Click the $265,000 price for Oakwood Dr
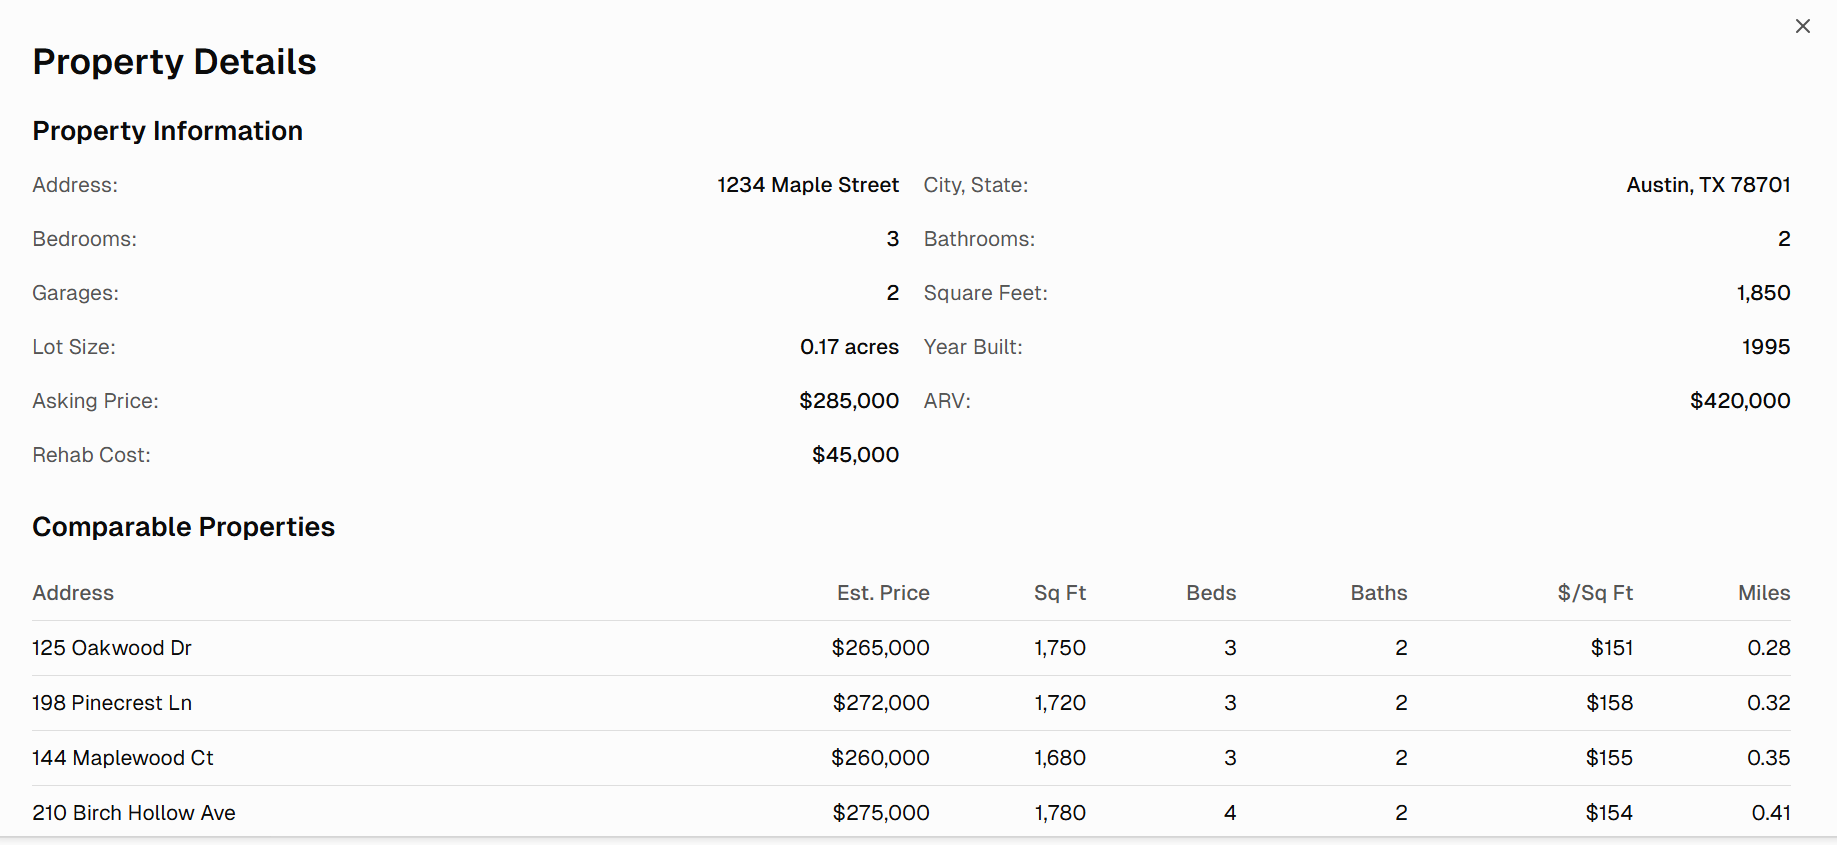The height and width of the screenshot is (845, 1837). pyautogui.click(x=880, y=648)
